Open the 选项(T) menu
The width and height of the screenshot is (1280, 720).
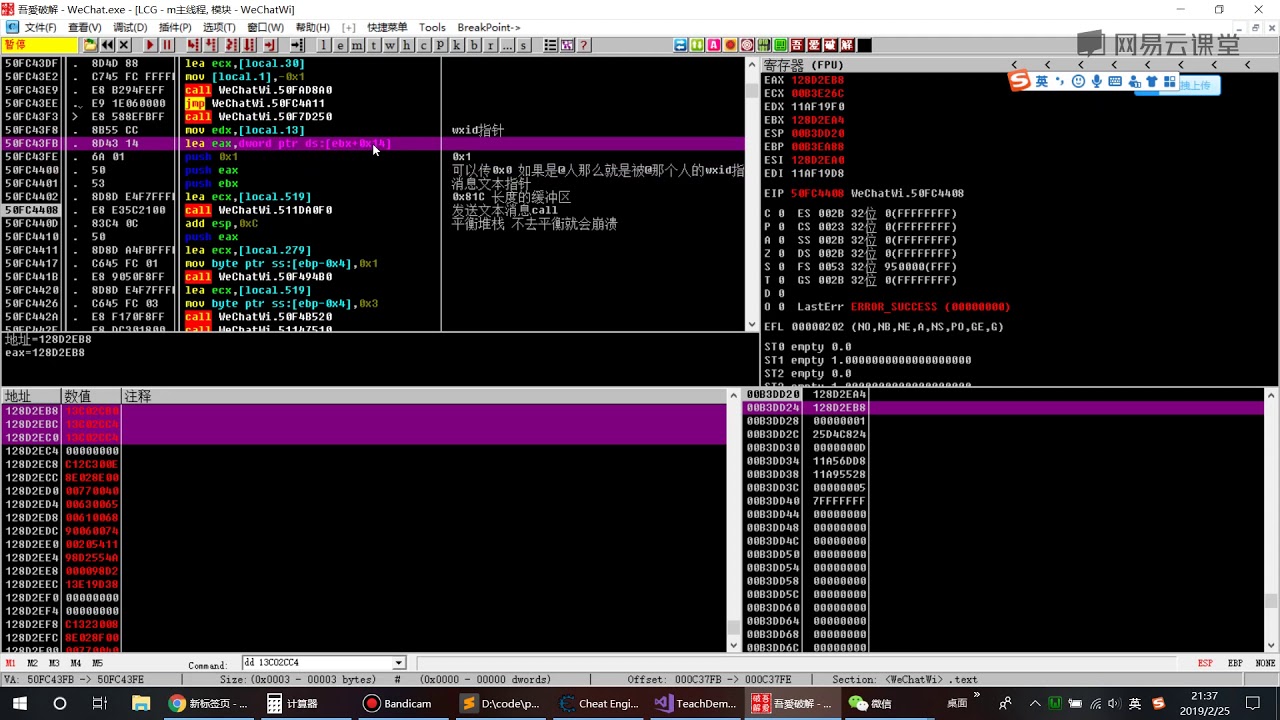tap(219, 27)
